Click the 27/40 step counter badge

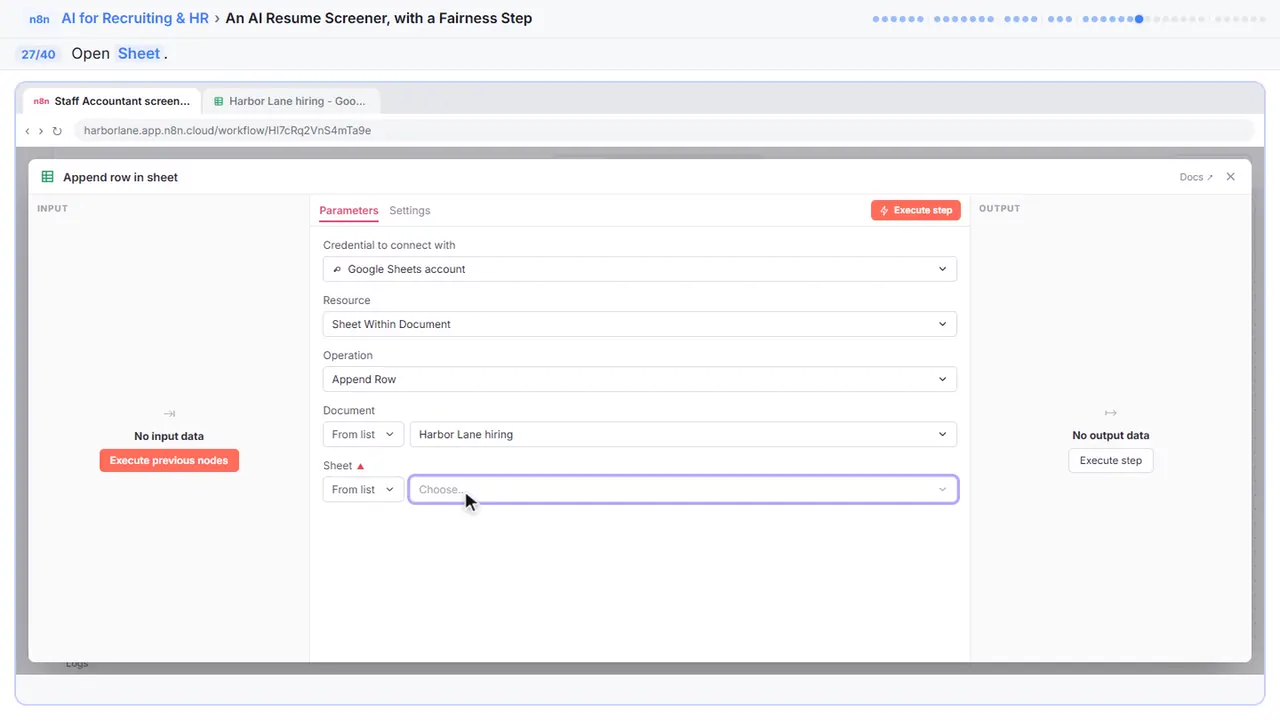pos(38,54)
